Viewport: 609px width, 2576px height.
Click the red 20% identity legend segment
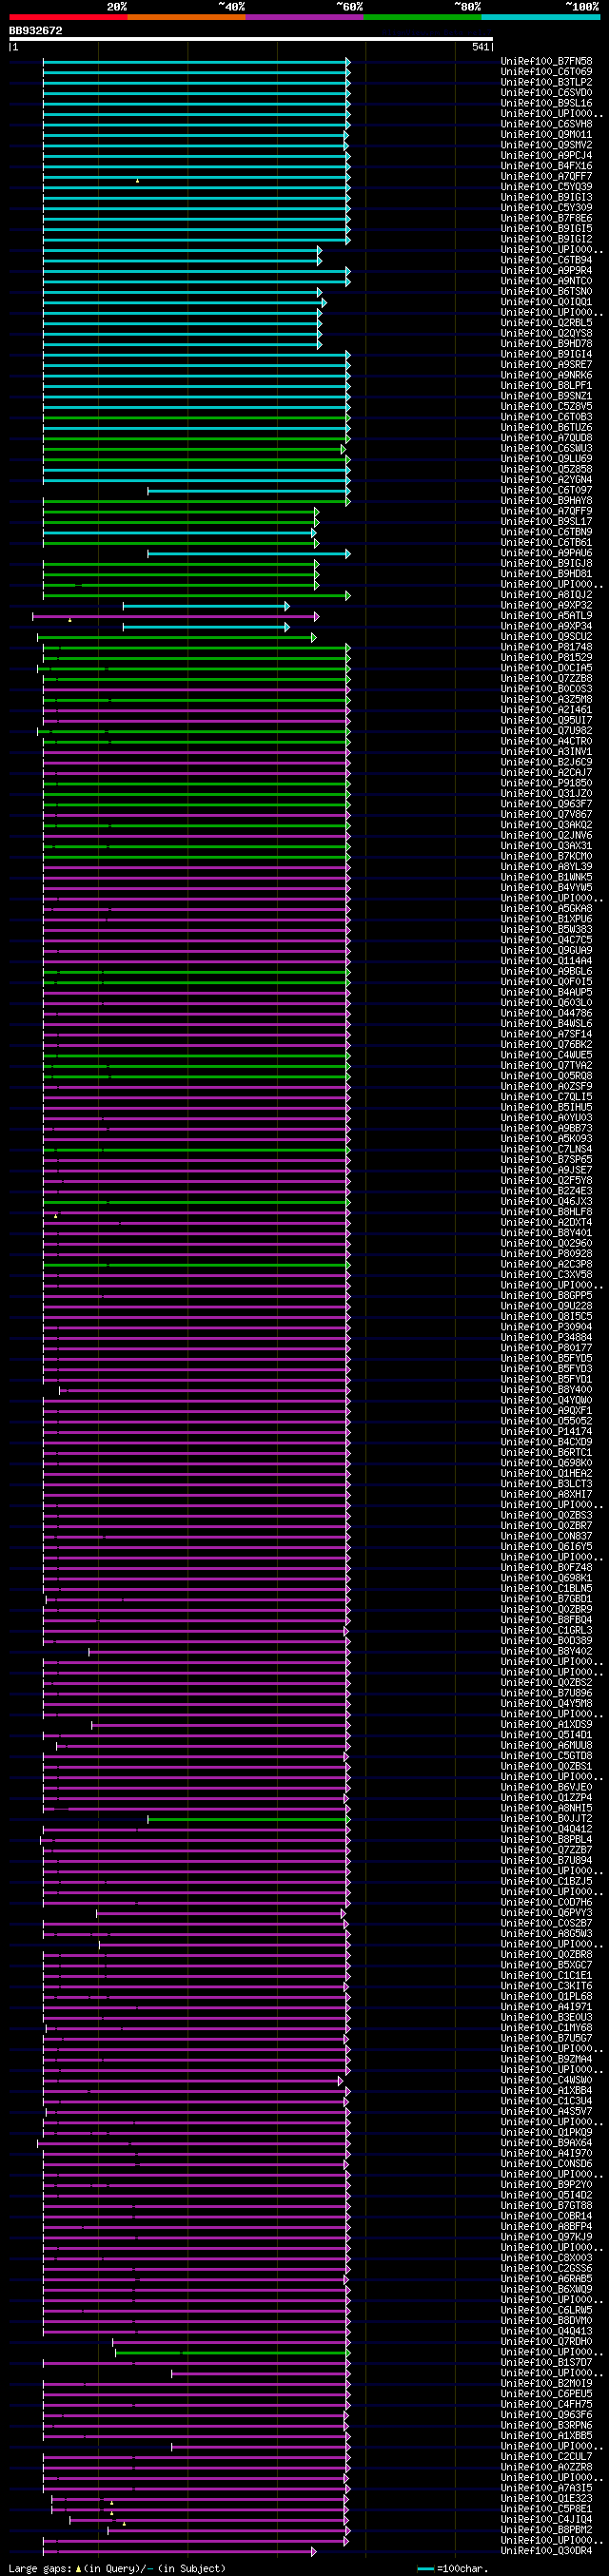click(68, 17)
